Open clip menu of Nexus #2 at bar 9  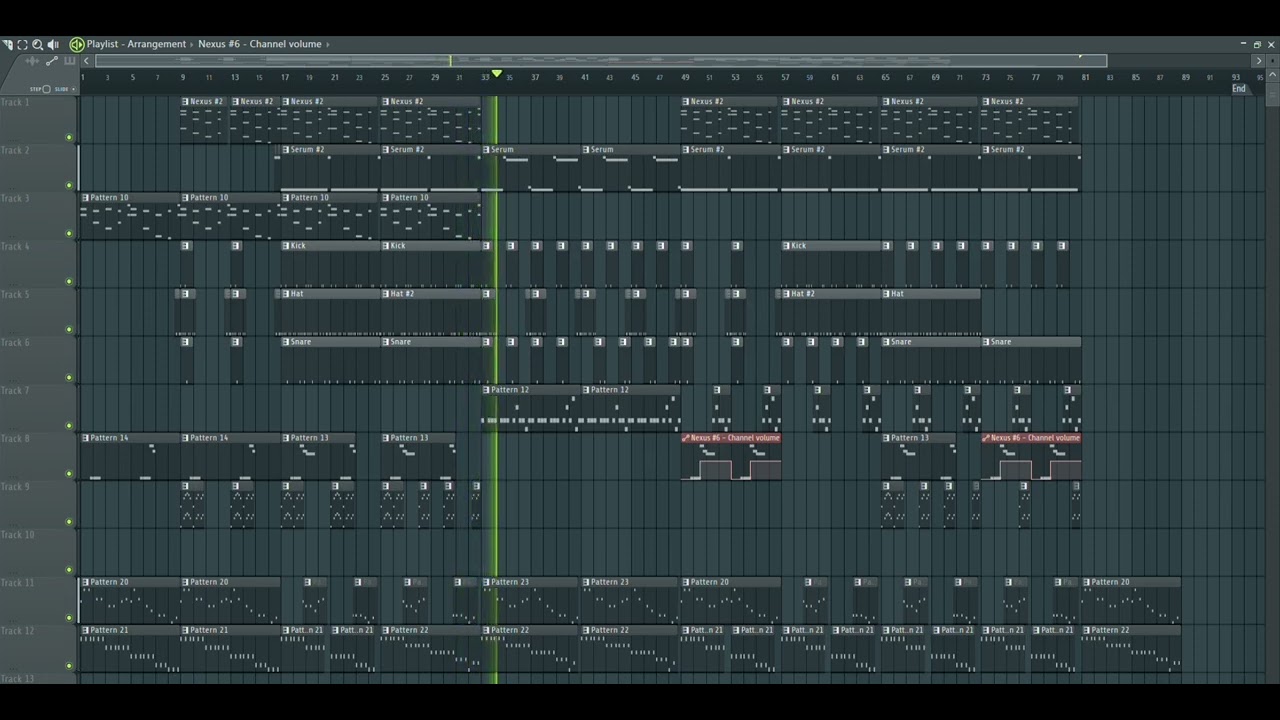click(185, 101)
